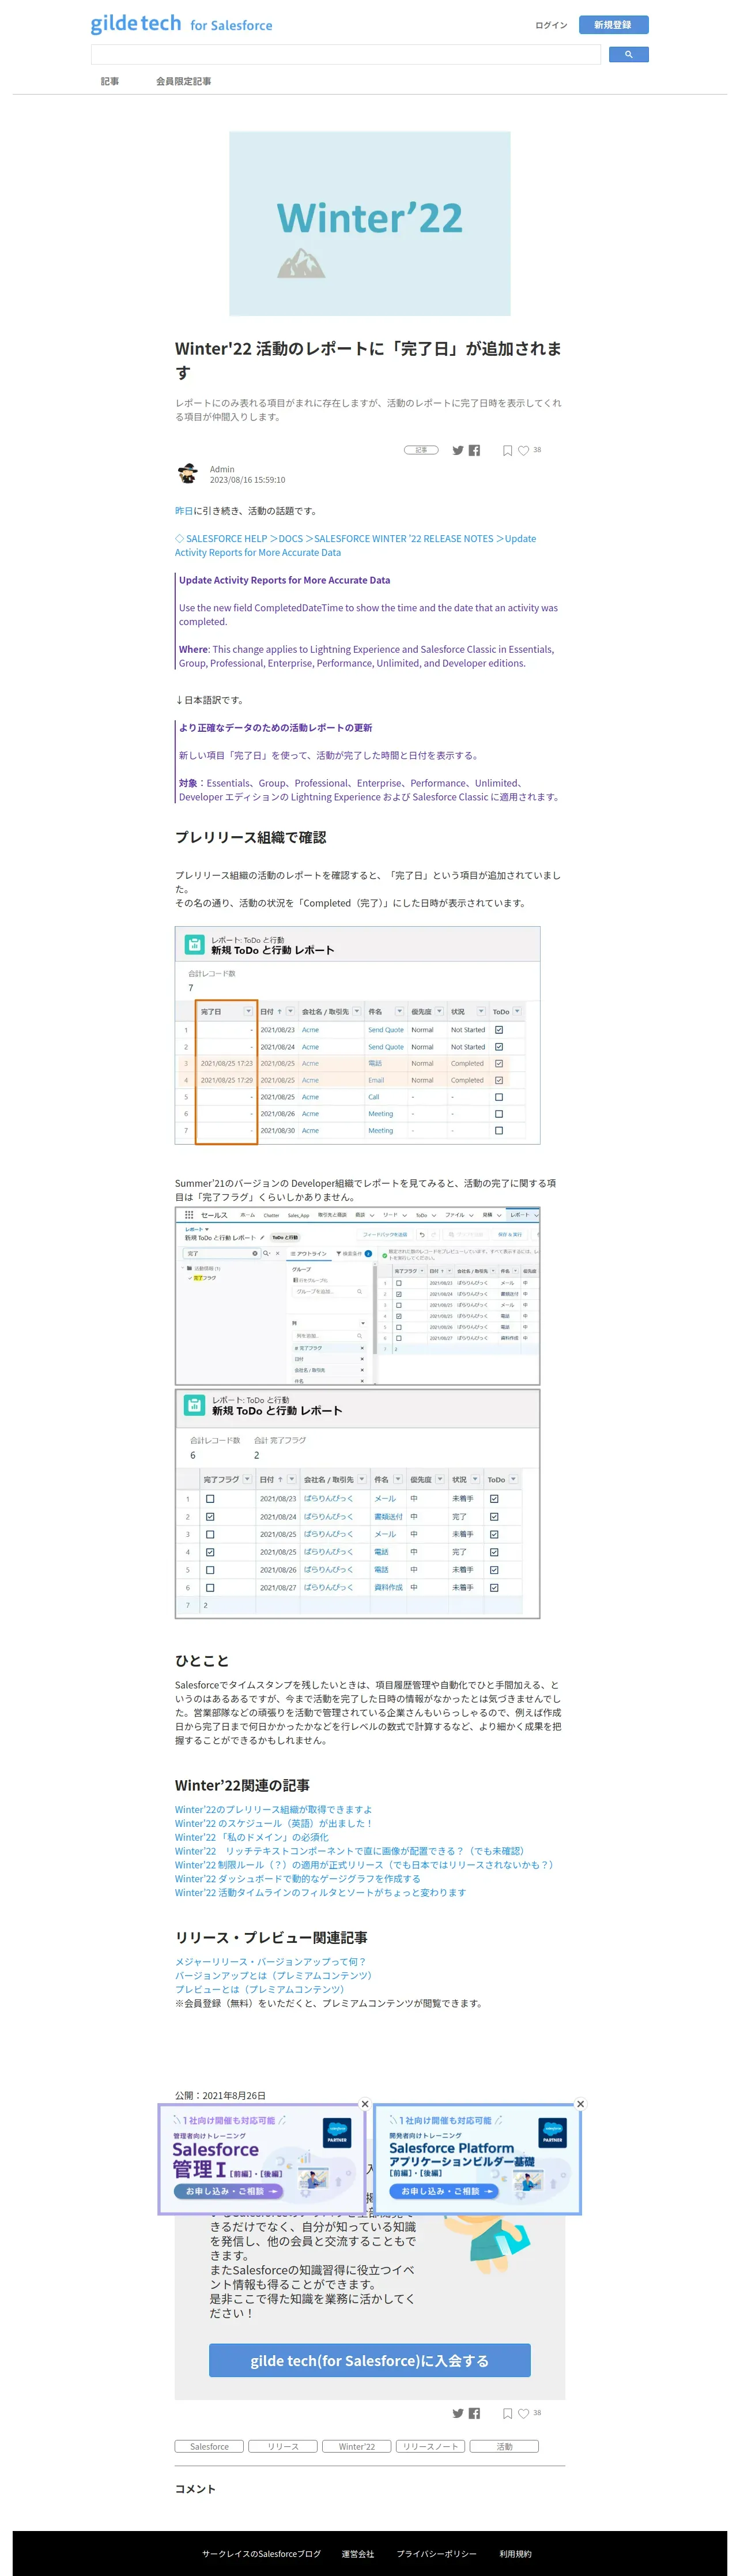
Task: Bookmark the article with top bookmark icon
Action: 507,450
